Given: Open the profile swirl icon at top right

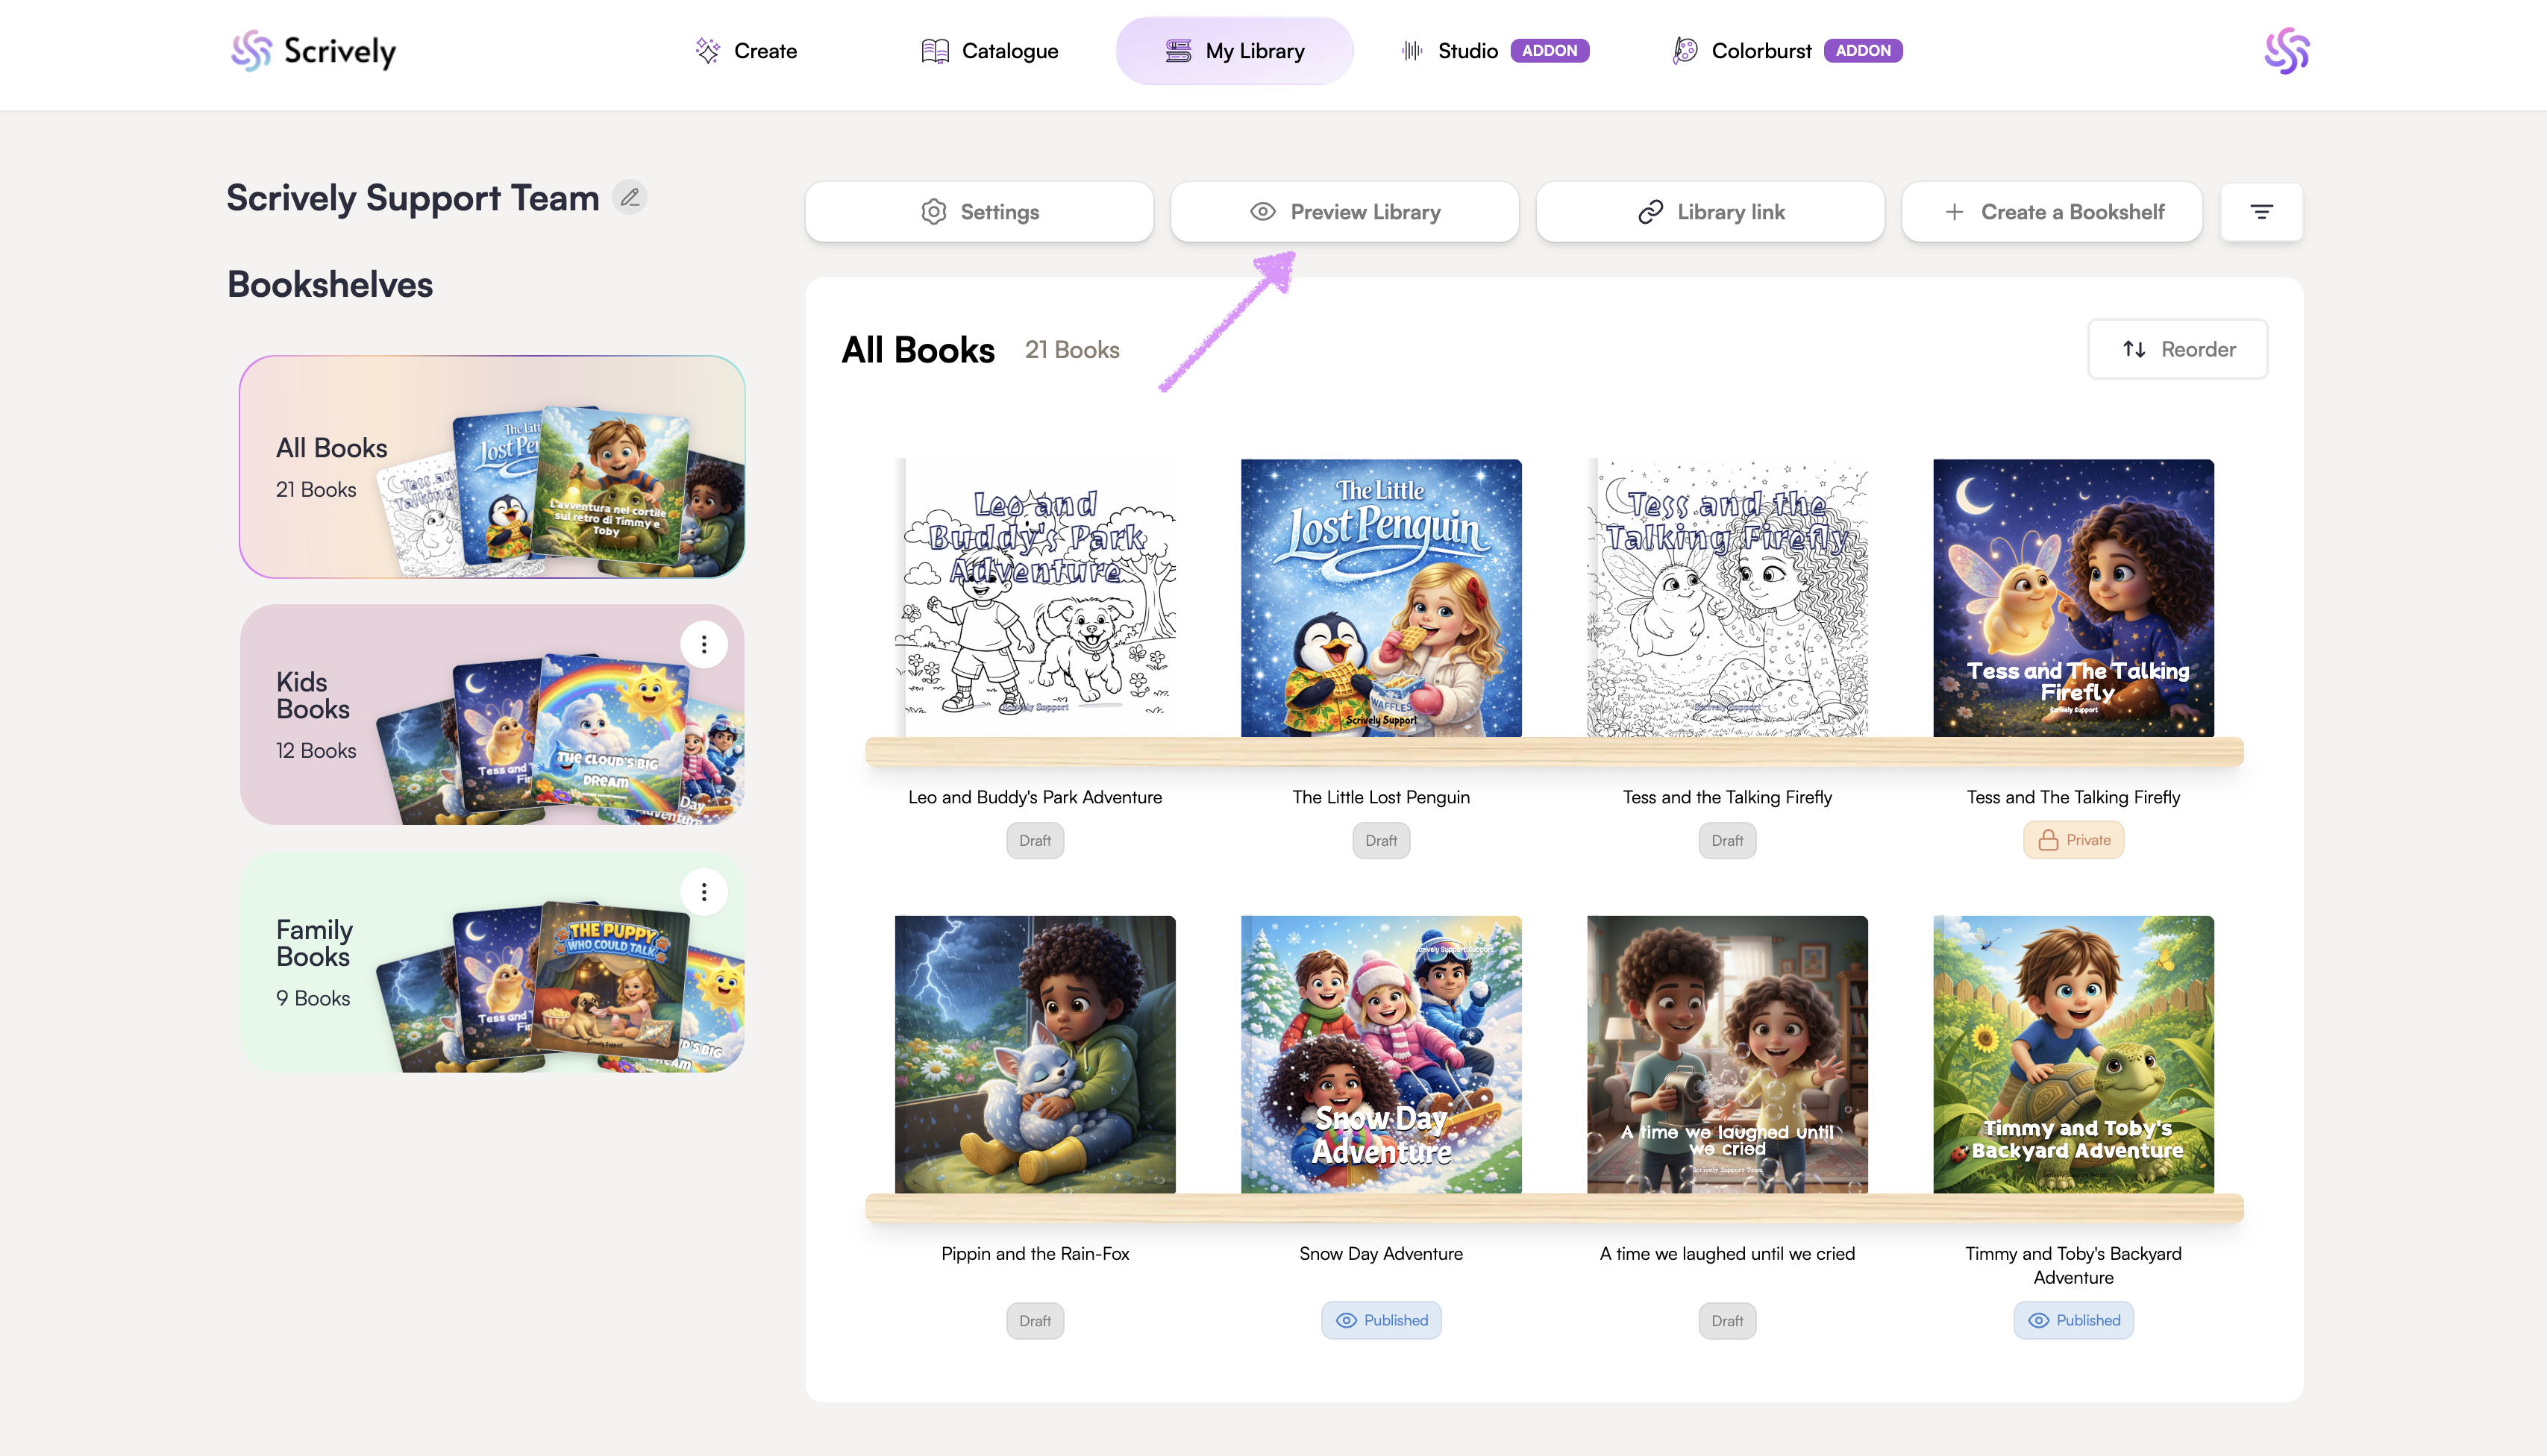Looking at the screenshot, I should point(2286,51).
